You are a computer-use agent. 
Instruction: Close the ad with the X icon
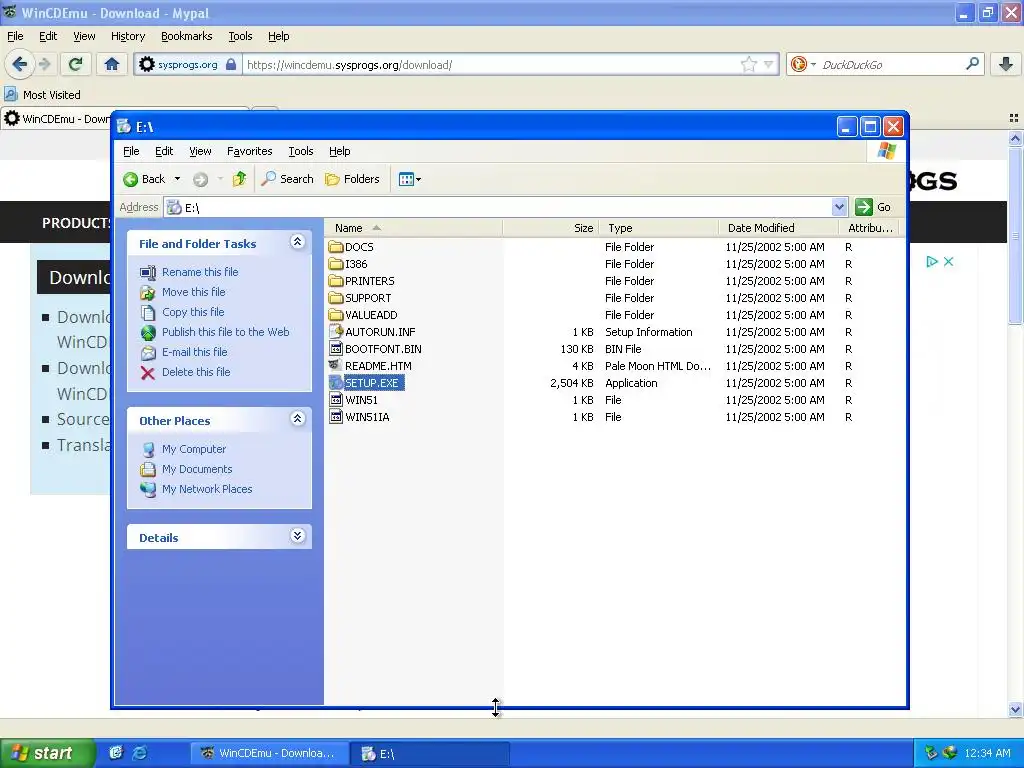(x=948, y=261)
